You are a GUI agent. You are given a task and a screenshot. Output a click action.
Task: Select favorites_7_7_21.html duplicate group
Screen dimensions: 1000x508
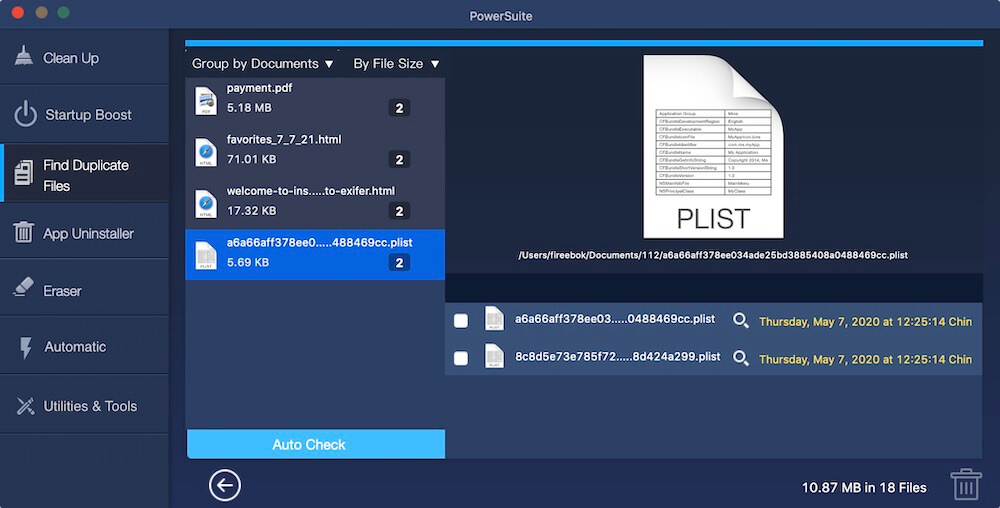coord(315,152)
